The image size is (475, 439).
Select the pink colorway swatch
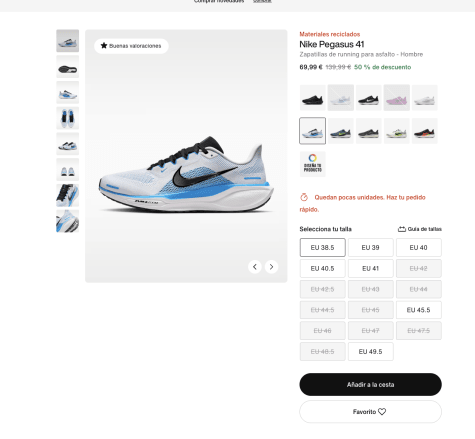[397, 98]
